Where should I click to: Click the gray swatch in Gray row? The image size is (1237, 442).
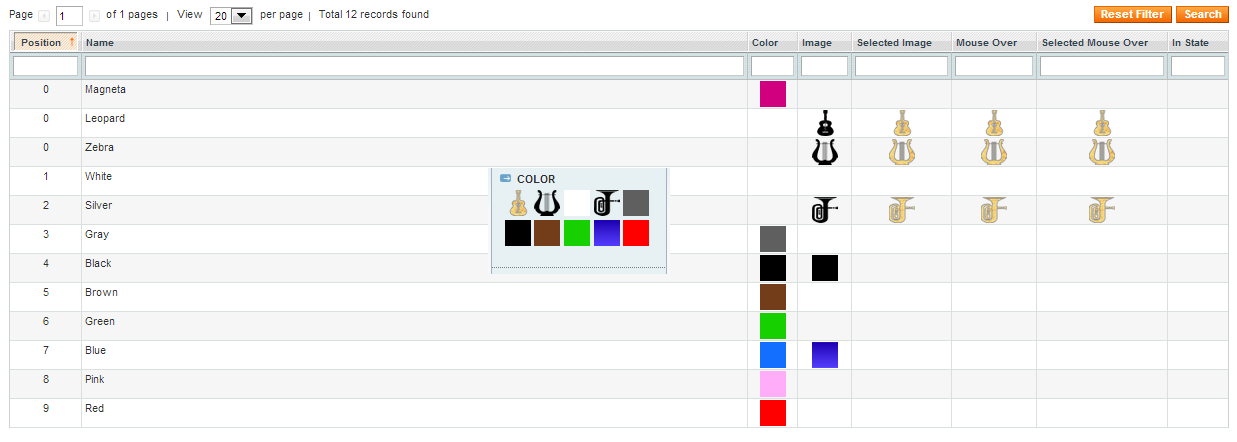click(x=773, y=239)
